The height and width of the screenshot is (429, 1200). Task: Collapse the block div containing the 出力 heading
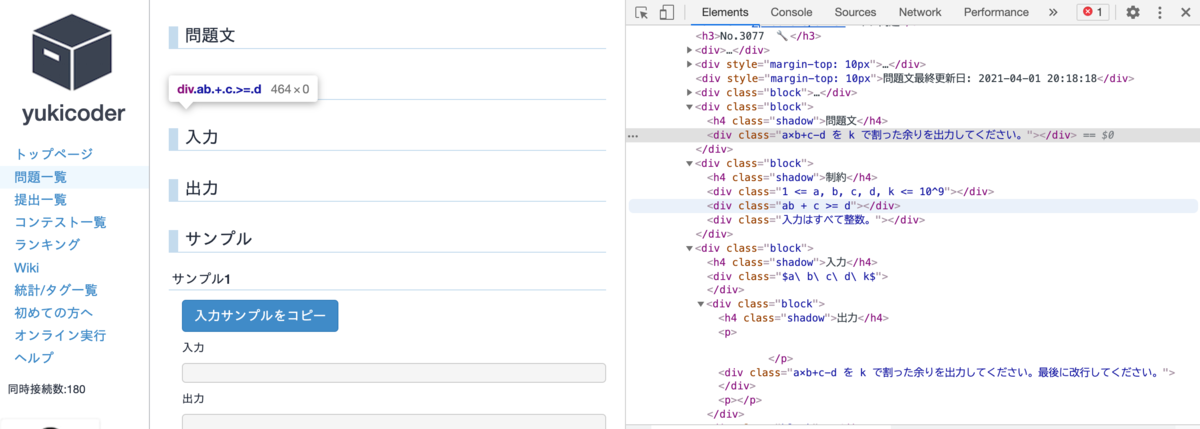point(701,304)
